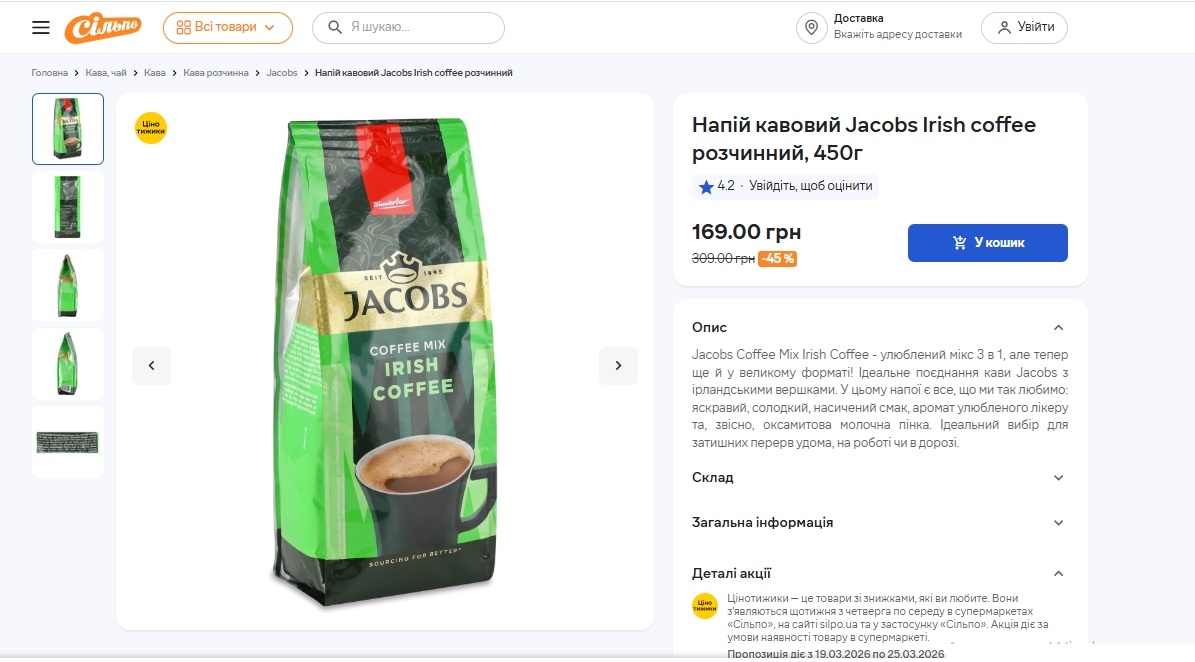Open the Всі товари dropdown

coord(227,27)
